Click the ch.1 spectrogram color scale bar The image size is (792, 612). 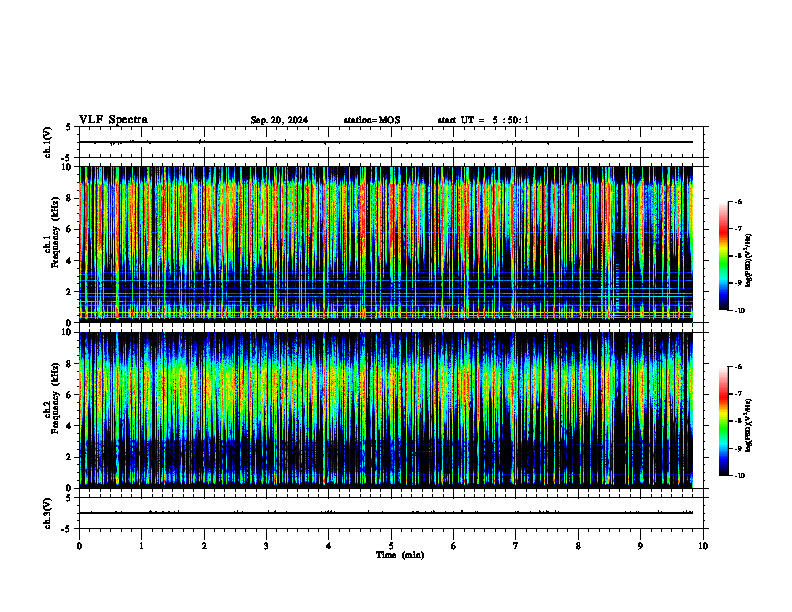coord(724,256)
